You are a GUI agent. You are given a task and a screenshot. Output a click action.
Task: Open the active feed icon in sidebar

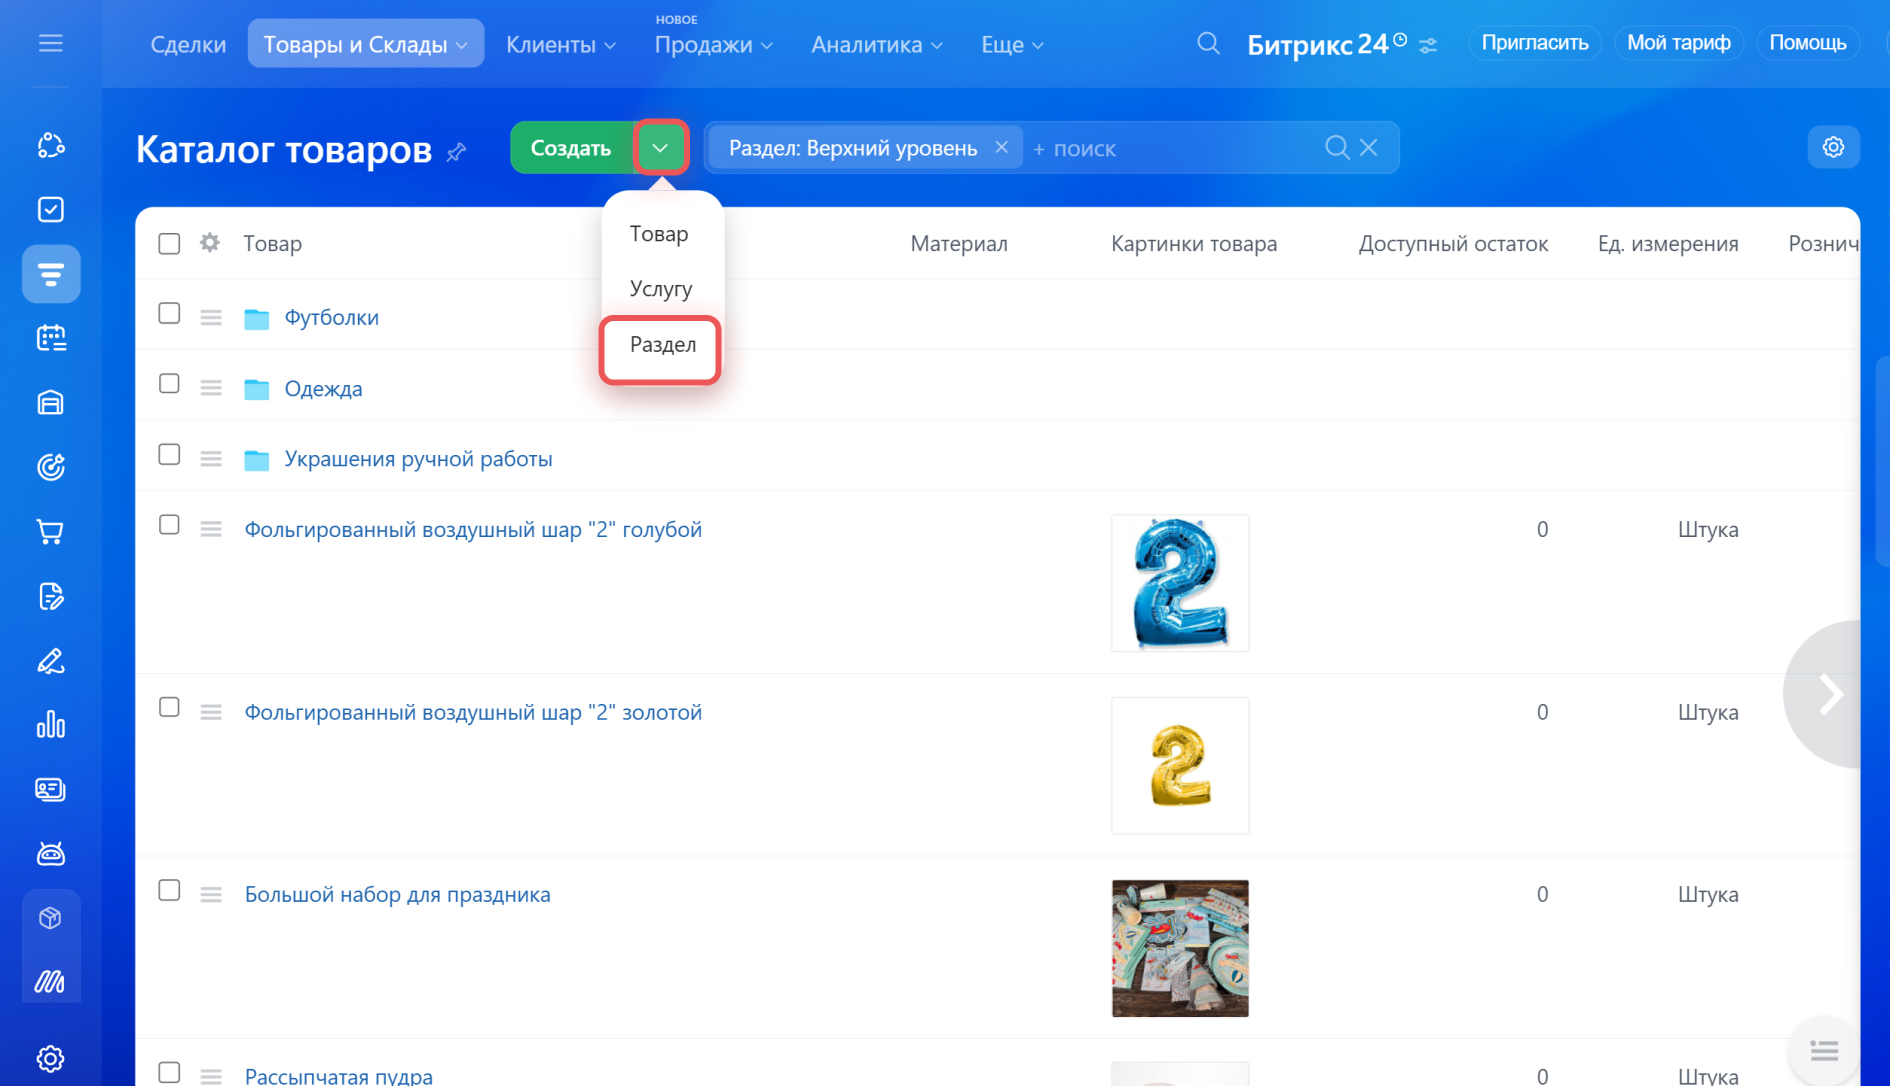point(51,274)
